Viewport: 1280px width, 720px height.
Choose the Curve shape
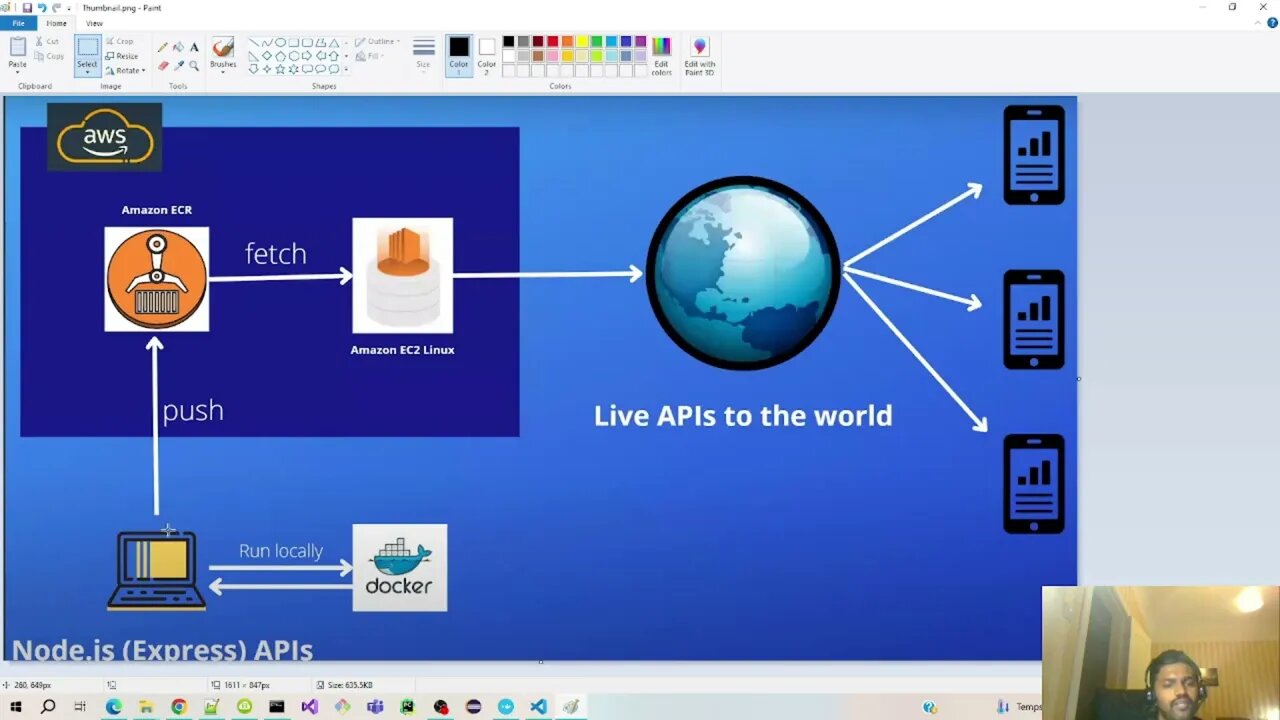click(x=267, y=42)
